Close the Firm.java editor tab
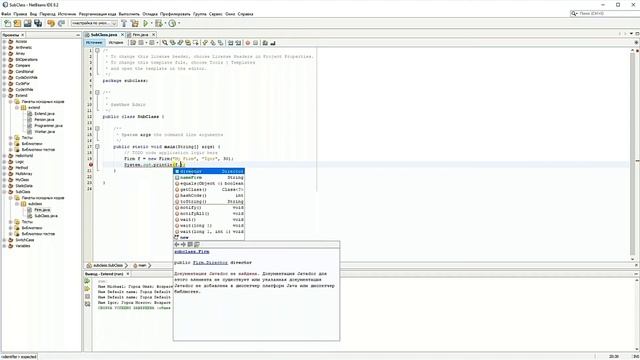 [153, 35]
